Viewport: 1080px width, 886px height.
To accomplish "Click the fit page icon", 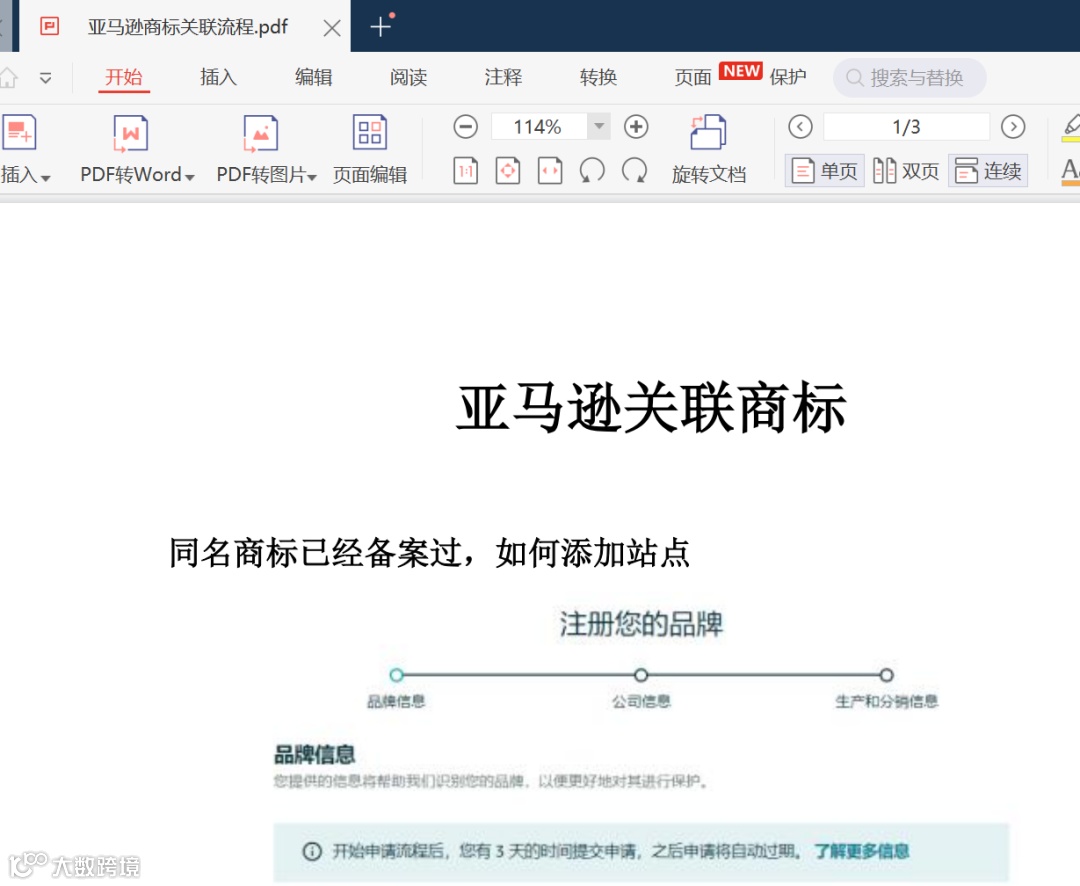I will (x=508, y=171).
